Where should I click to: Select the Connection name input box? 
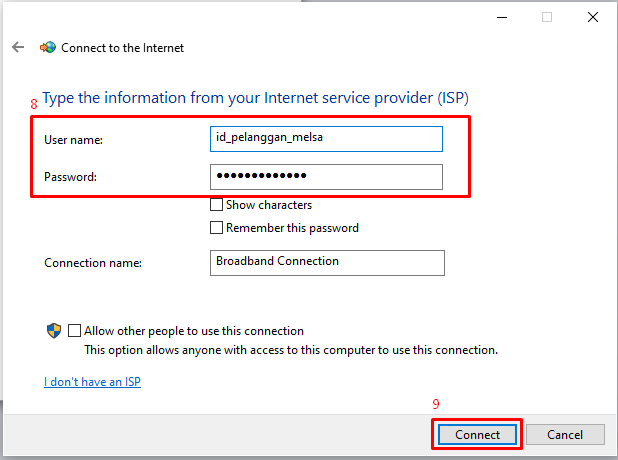click(x=327, y=262)
